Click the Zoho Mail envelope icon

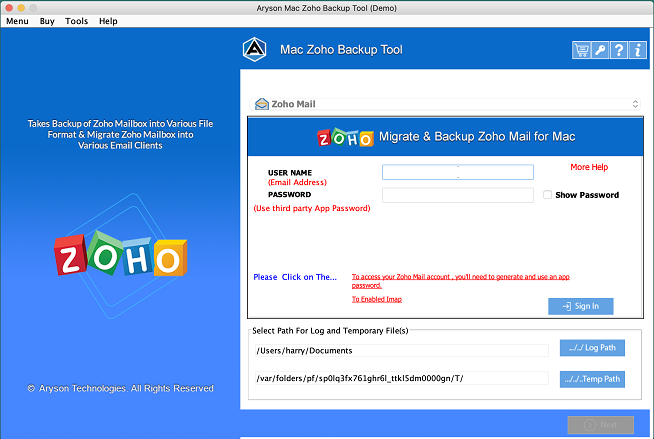262,104
